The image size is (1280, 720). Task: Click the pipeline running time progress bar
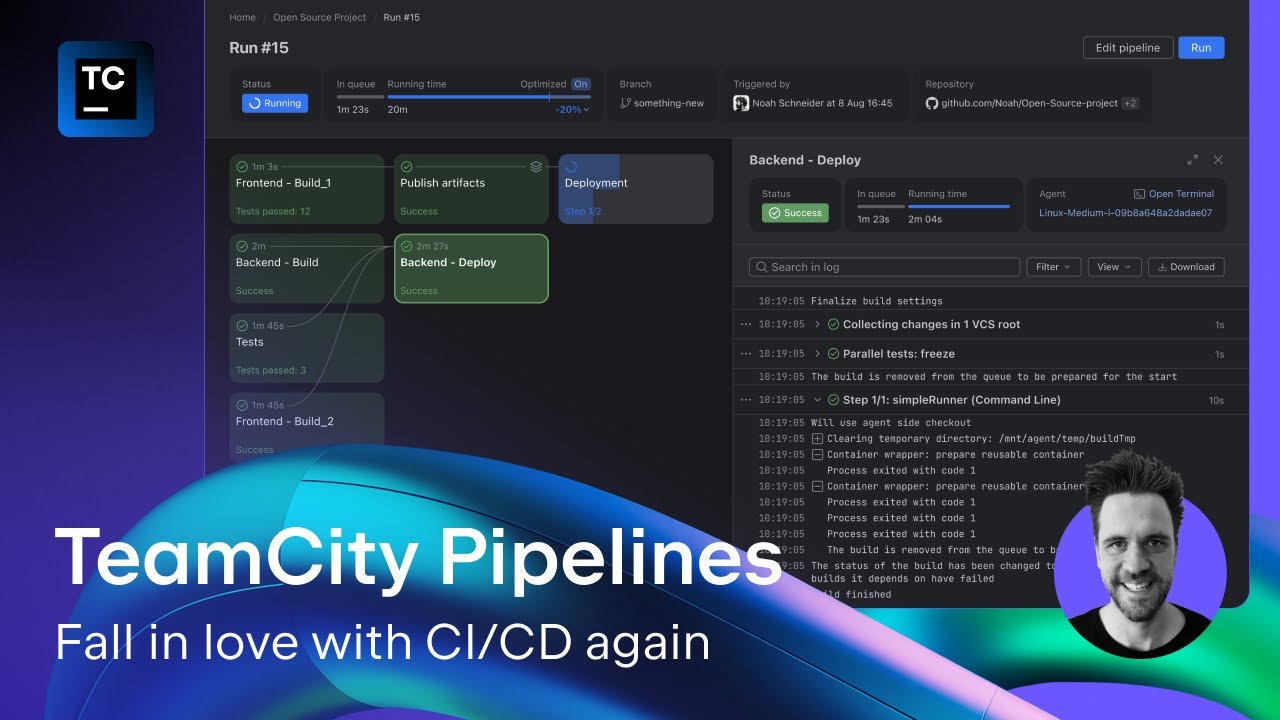click(489, 97)
